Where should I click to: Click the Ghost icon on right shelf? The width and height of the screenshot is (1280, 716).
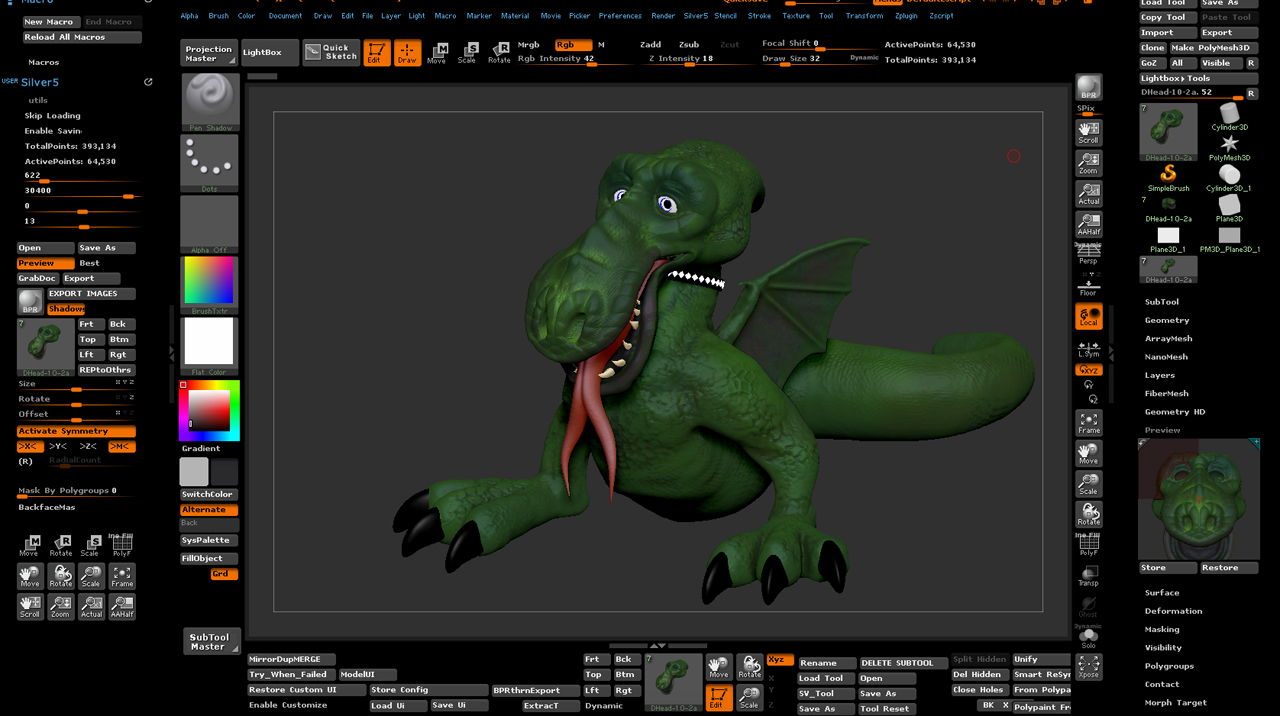click(1088, 606)
